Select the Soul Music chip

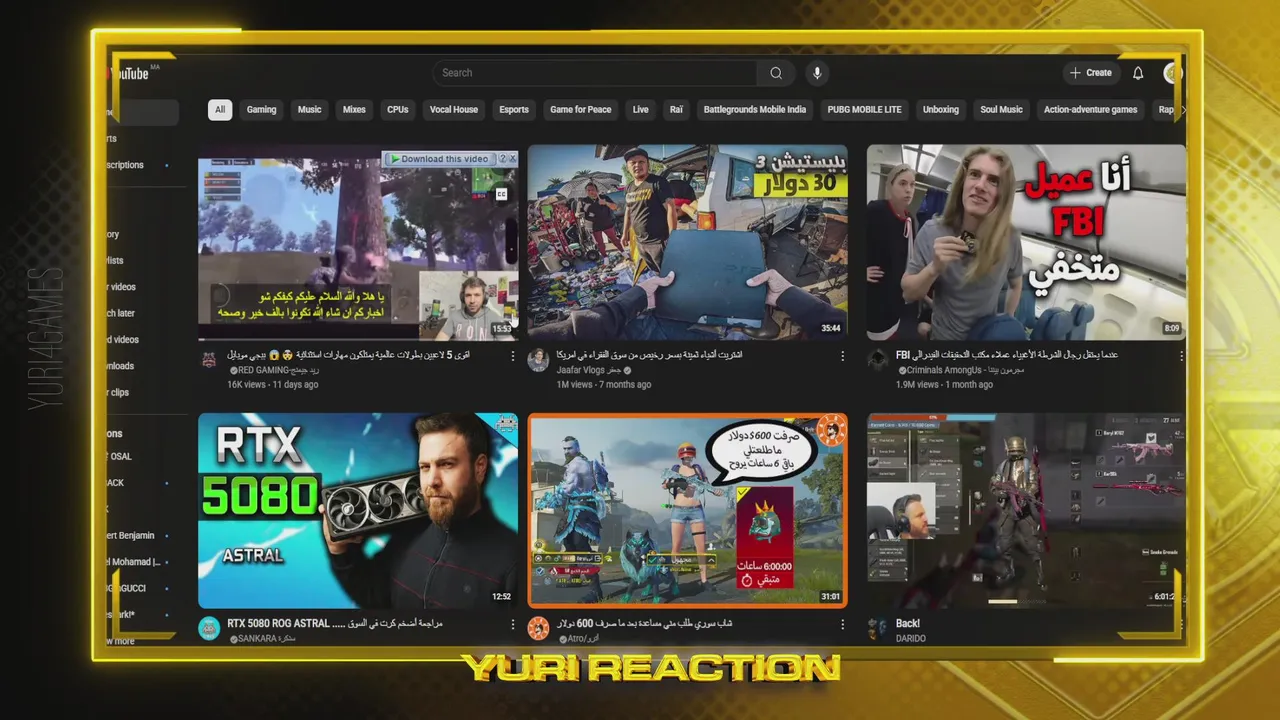(1001, 110)
